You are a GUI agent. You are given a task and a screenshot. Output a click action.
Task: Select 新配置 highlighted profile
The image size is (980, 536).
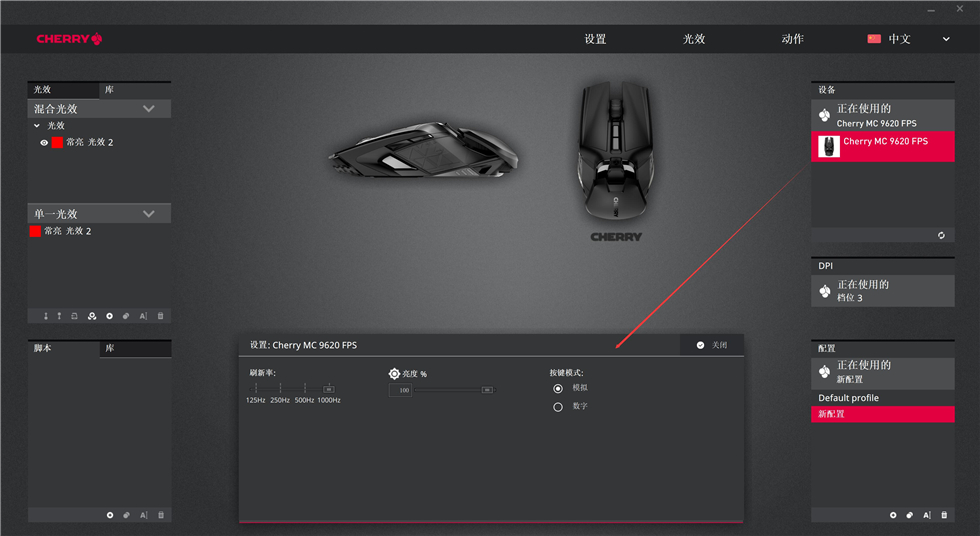coord(882,414)
